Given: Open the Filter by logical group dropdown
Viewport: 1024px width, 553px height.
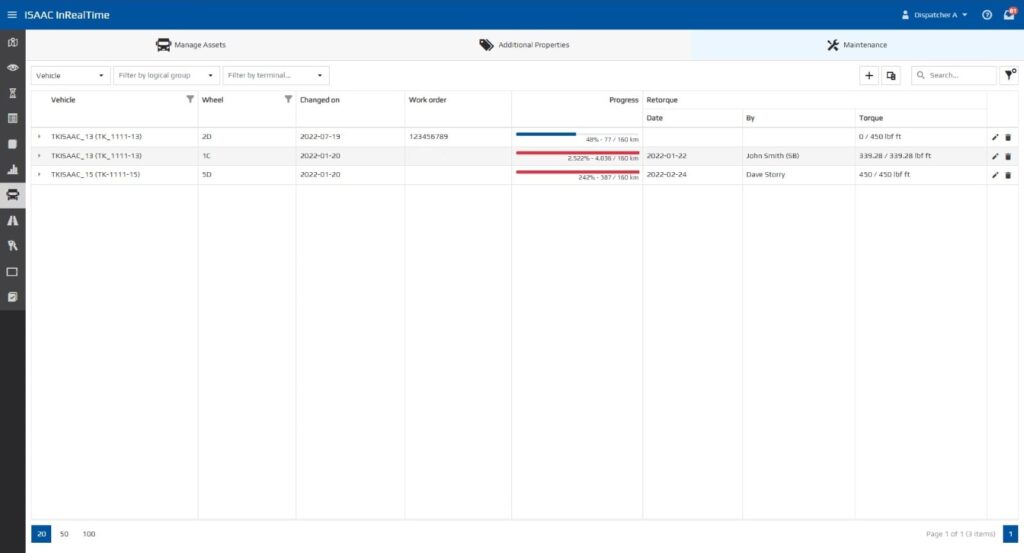Looking at the screenshot, I should point(166,75).
